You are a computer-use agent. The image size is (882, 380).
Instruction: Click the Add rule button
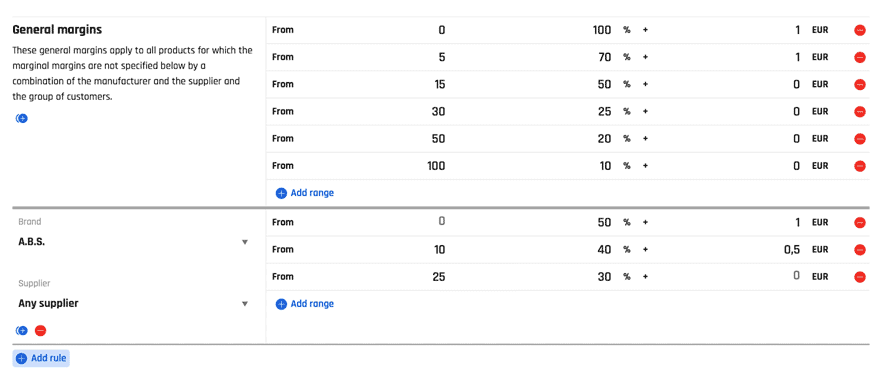click(x=41, y=358)
